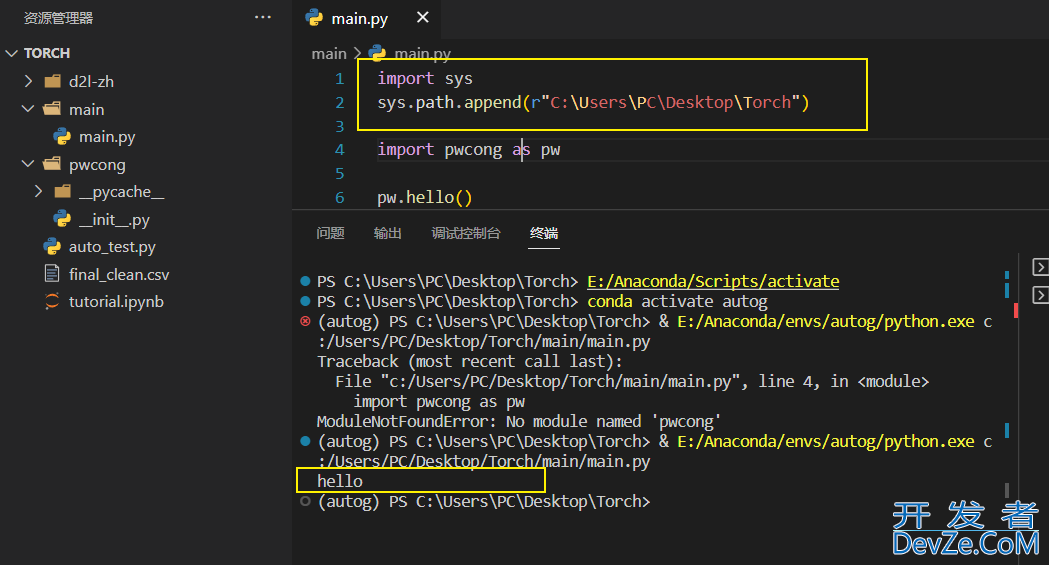1049x565 pixels.
Task: Open the explorer more actions ellipsis
Action: (263, 17)
